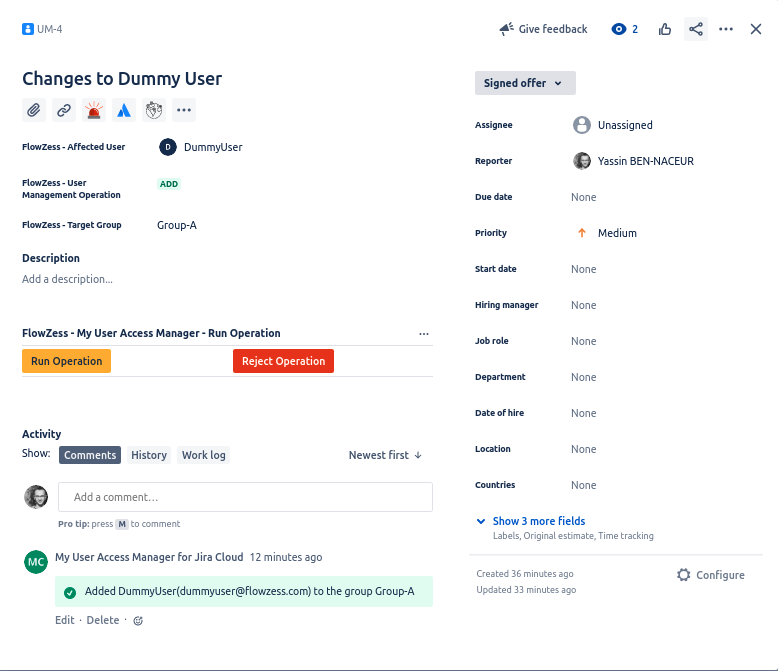This screenshot has height=671, width=778.
Task: Click the Add a comment input
Action: 245,497
